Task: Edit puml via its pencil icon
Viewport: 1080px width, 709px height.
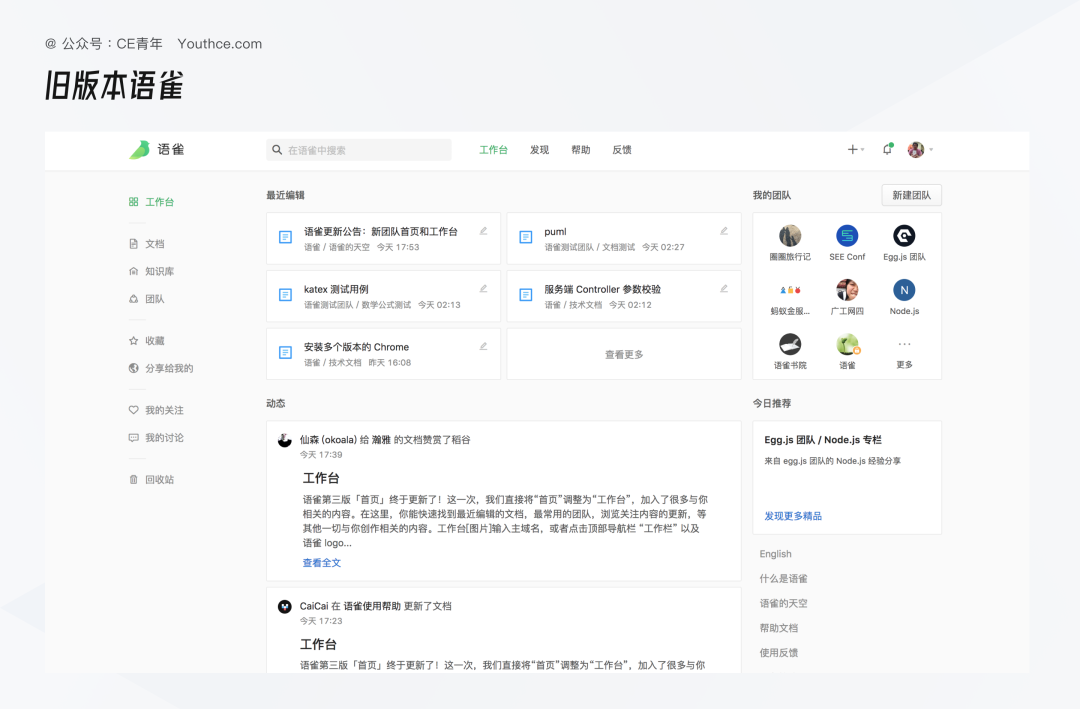Action: pos(724,231)
